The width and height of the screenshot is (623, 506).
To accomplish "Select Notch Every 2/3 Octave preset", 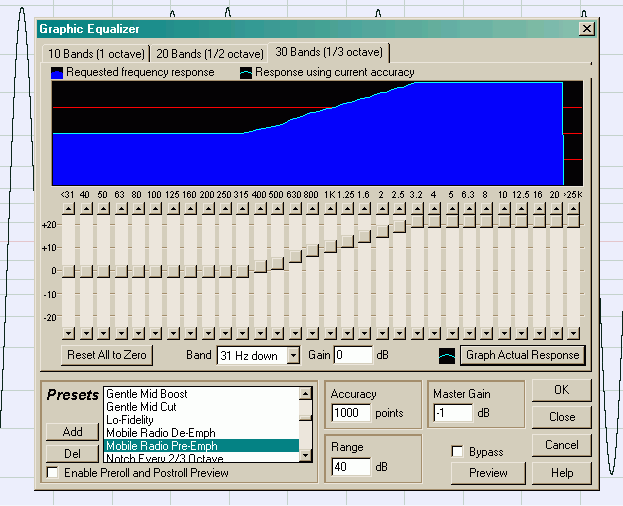I will point(201,458).
